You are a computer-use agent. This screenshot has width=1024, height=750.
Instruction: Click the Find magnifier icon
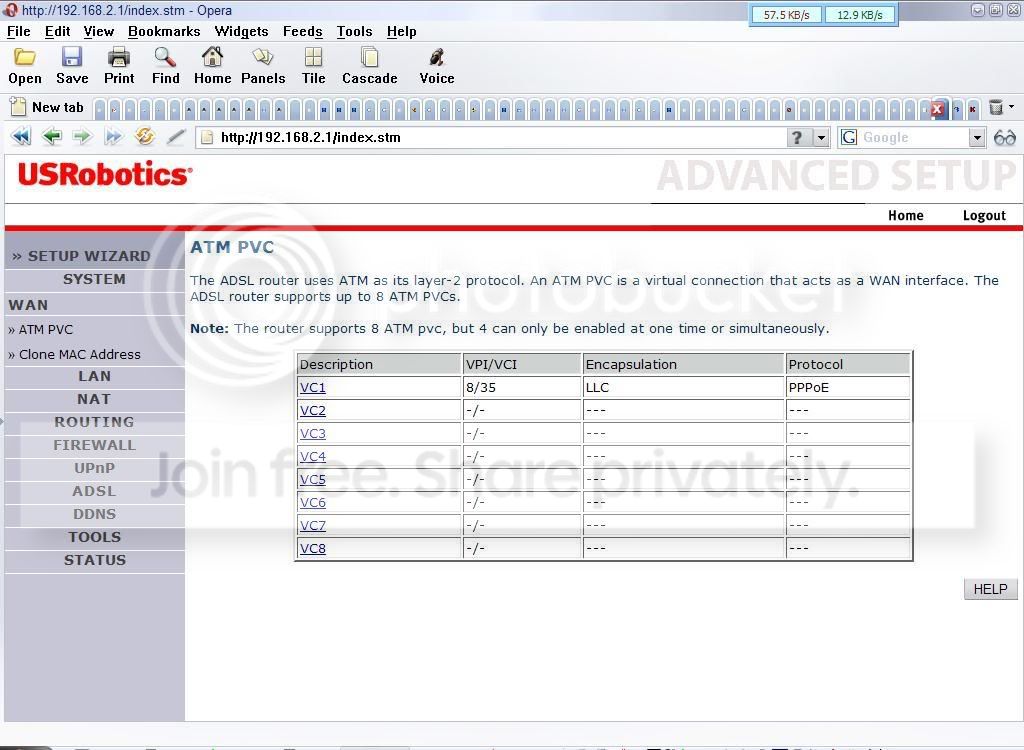(x=165, y=57)
